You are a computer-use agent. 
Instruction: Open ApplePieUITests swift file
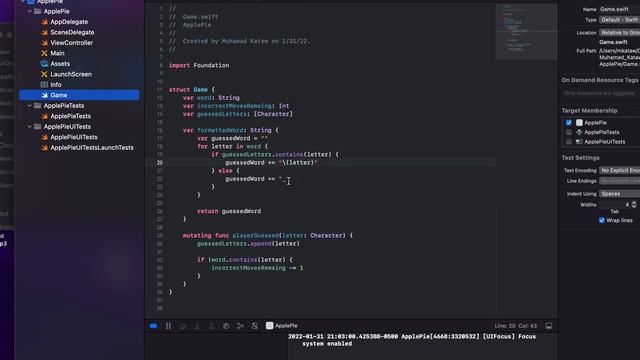pyautogui.click(x=74, y=137)
